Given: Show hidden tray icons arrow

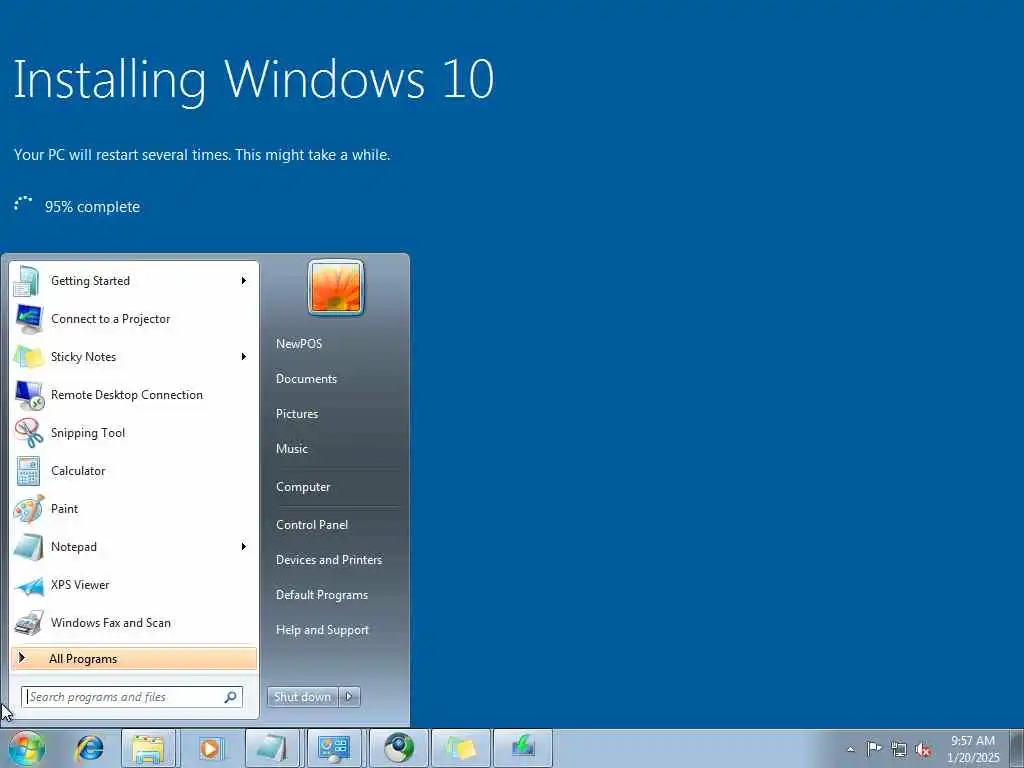Looking at the screenshot, I should click(x=850, y=749).
